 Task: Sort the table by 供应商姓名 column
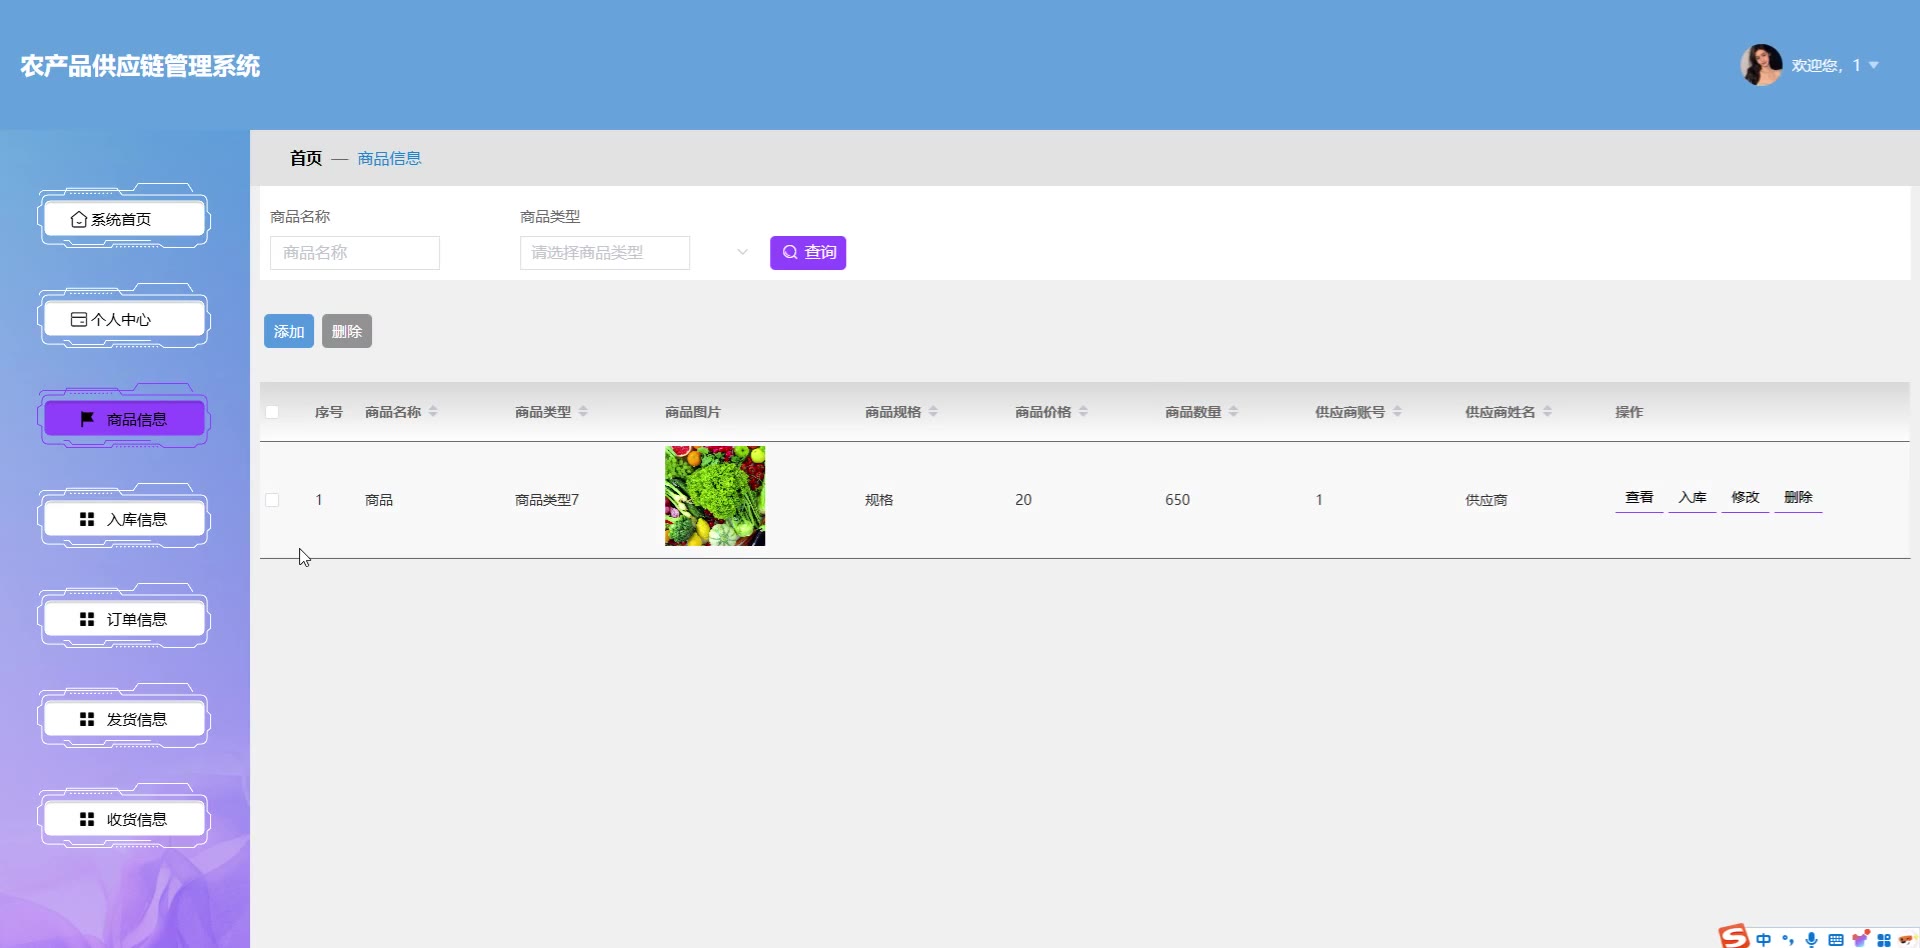[x=1547, y=412]
